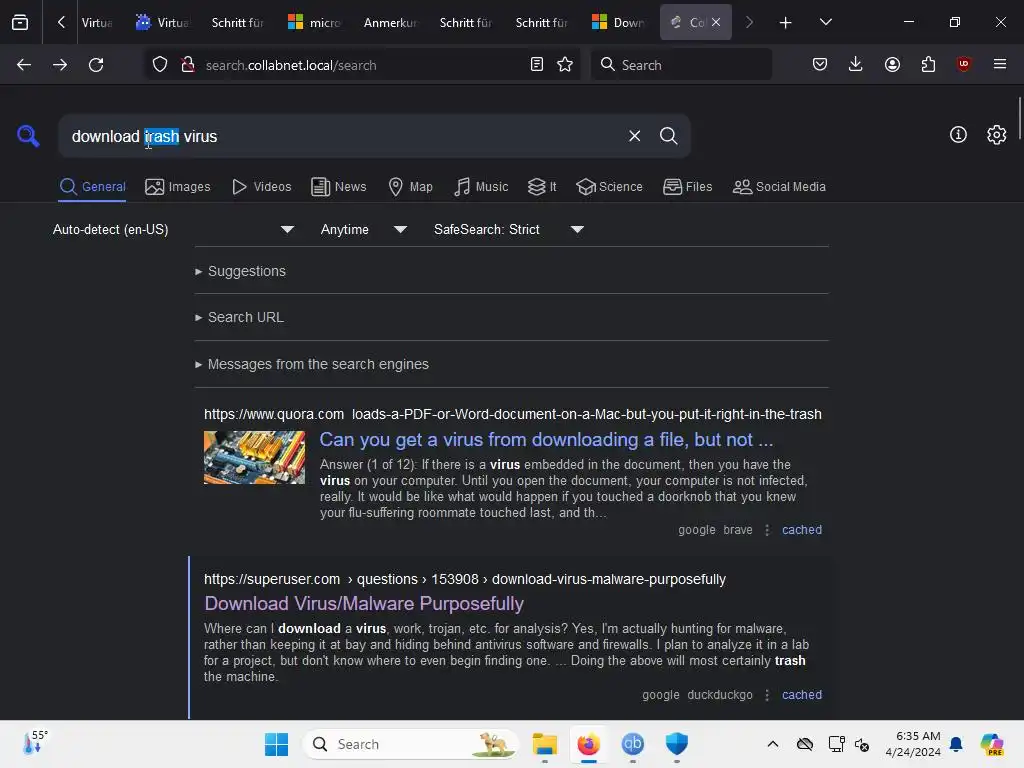The width and height of the screenshot is (1024, 768).
Task: Open the Auto-detect language dropdown
Action: coord(173,229)
